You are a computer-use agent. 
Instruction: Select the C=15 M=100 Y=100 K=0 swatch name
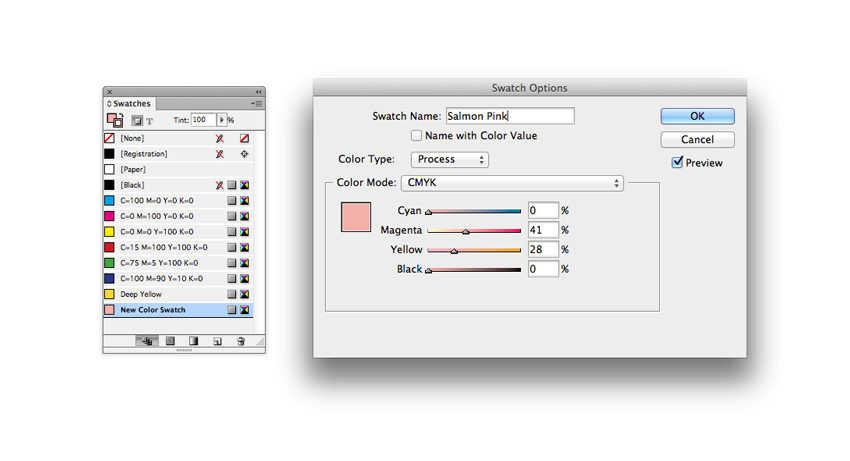pos(164,248)
